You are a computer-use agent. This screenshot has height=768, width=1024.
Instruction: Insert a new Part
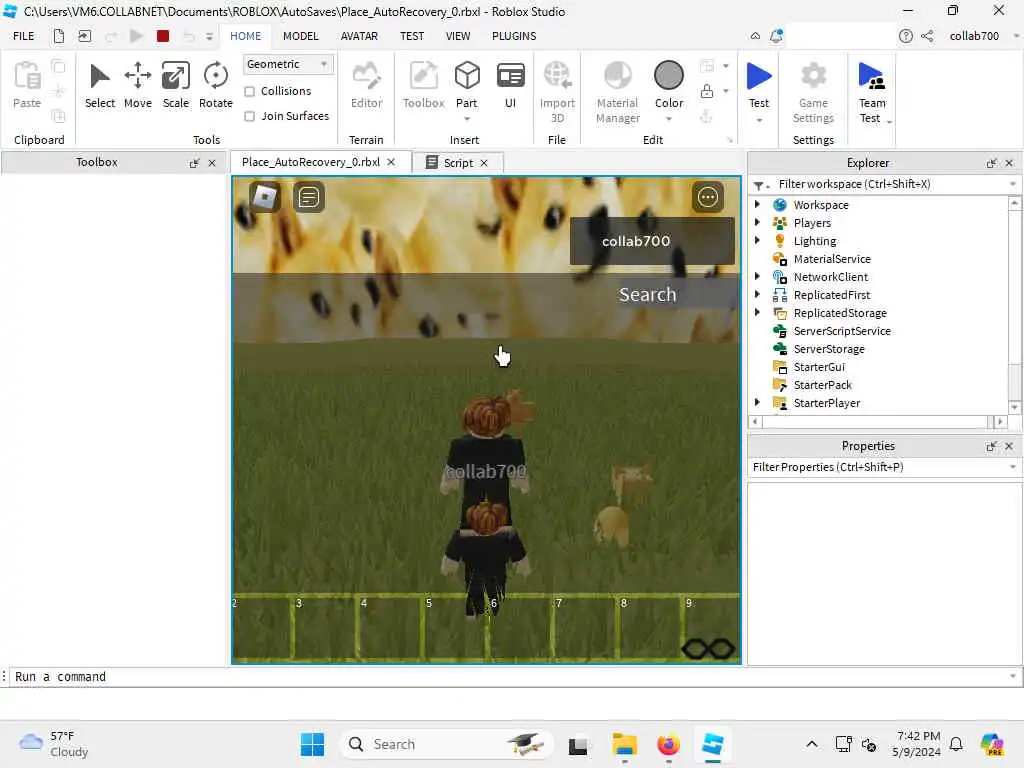(x=466, y=84)
